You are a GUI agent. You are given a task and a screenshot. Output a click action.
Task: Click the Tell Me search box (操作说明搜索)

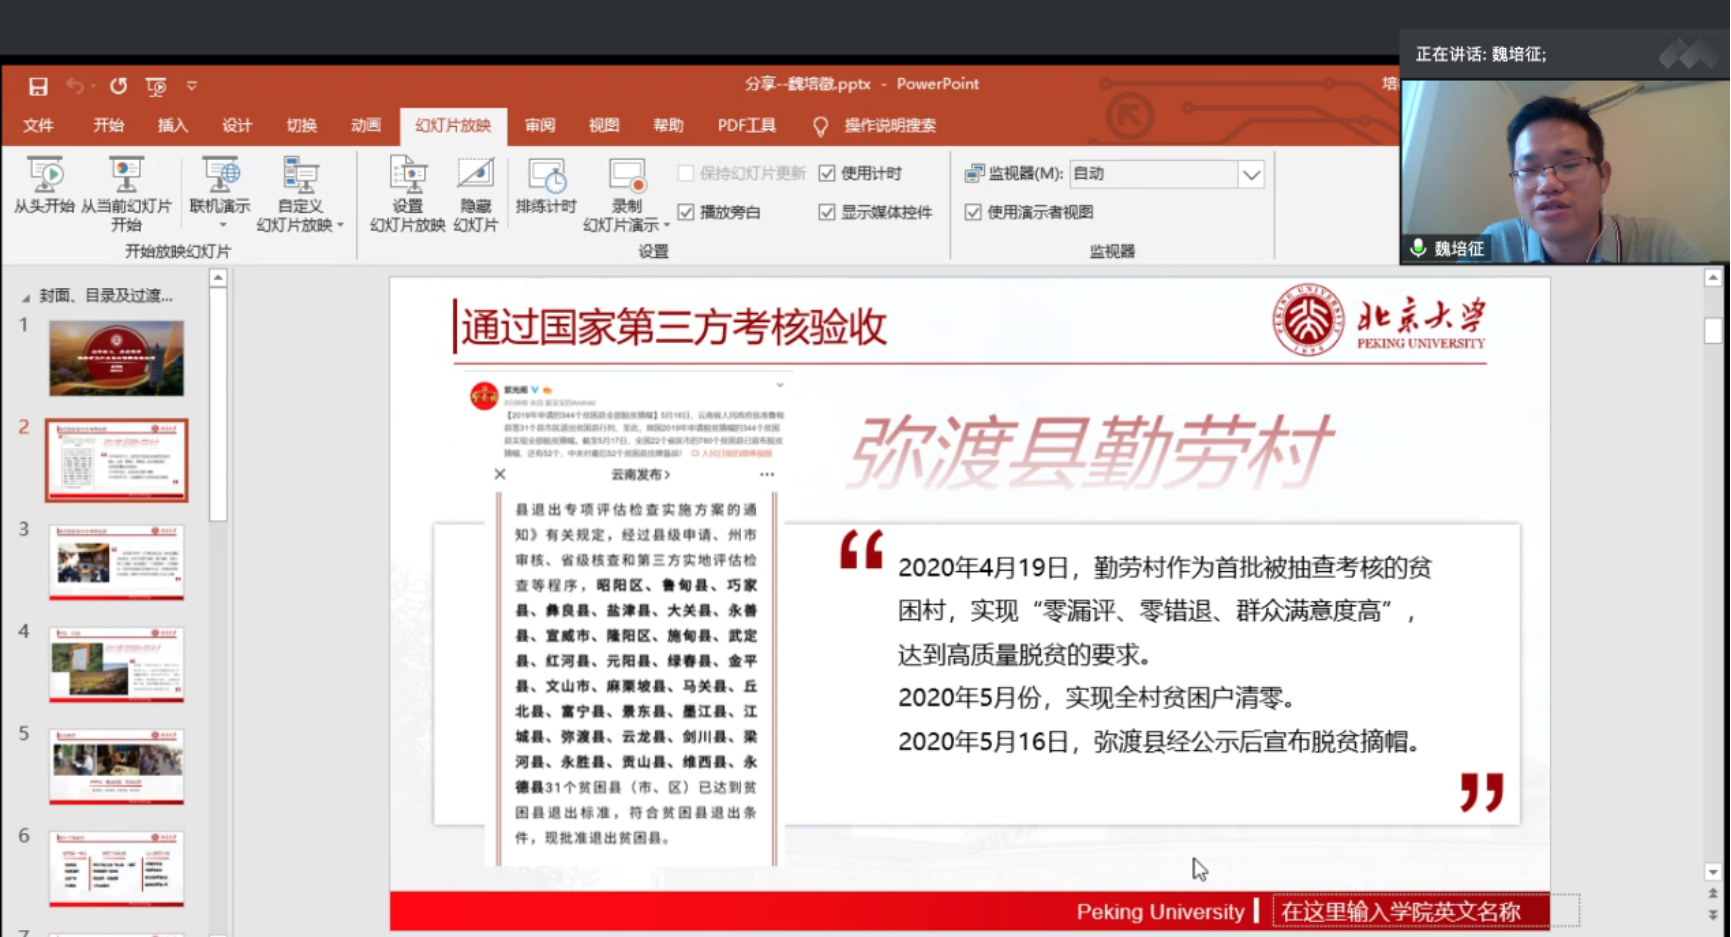click(889, 125)
